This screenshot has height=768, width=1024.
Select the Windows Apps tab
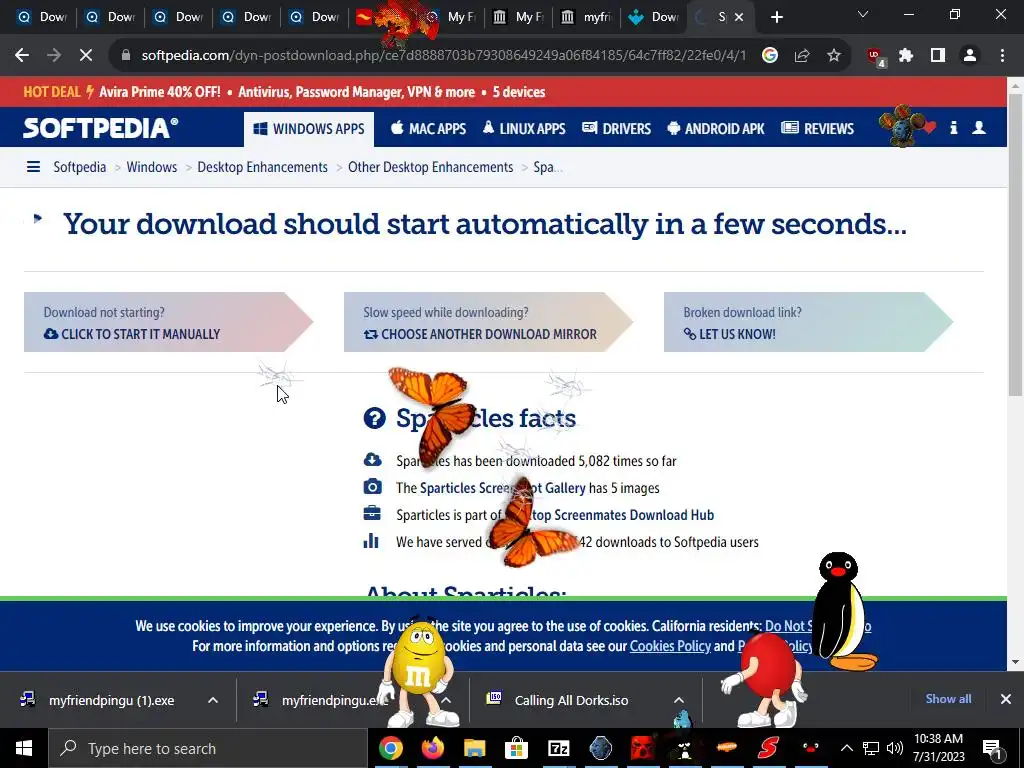pos(309,129)
